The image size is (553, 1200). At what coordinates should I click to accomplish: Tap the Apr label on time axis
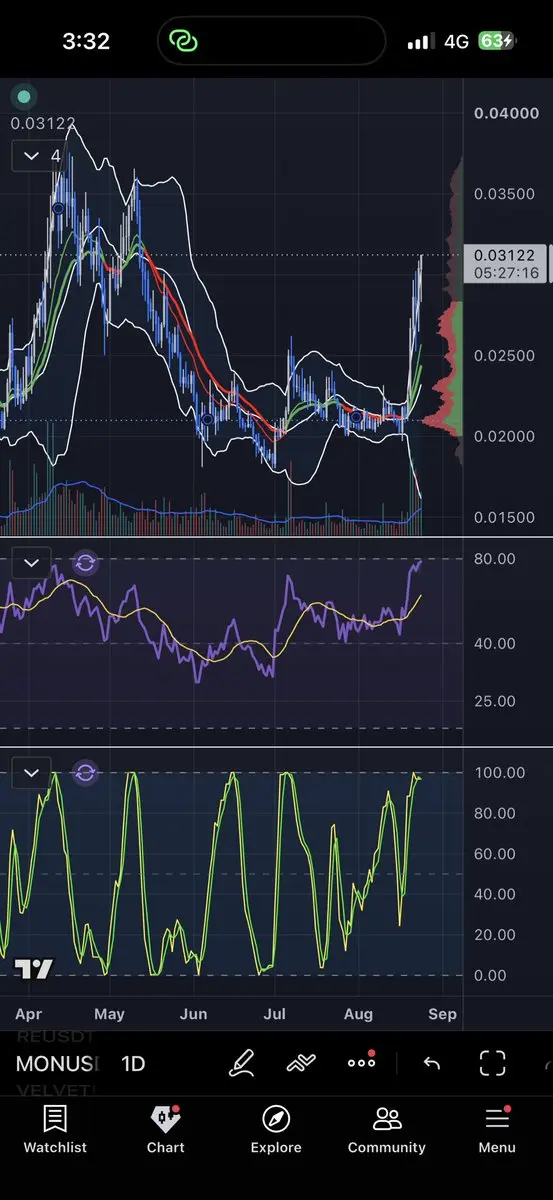coord(29,1014)
